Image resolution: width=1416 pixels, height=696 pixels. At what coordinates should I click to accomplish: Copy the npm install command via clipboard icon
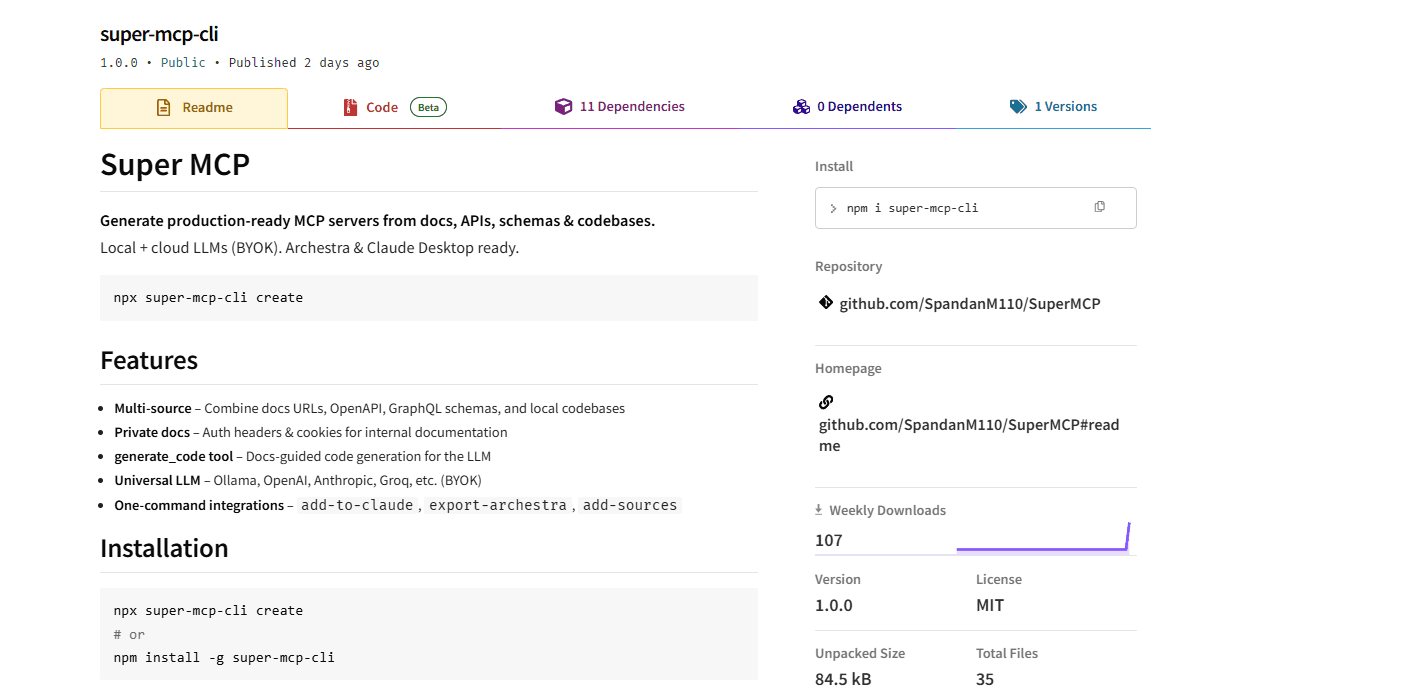pyautogui.click(x=1100, y=206)
